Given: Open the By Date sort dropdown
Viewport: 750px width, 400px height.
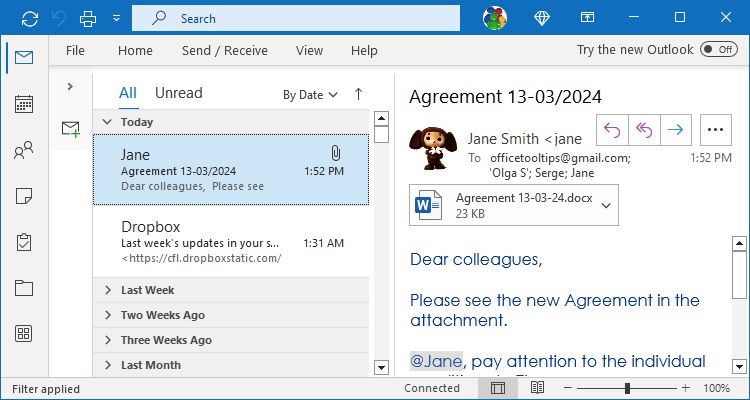Looking at the screenshot, I should click(x=310, y=95).
